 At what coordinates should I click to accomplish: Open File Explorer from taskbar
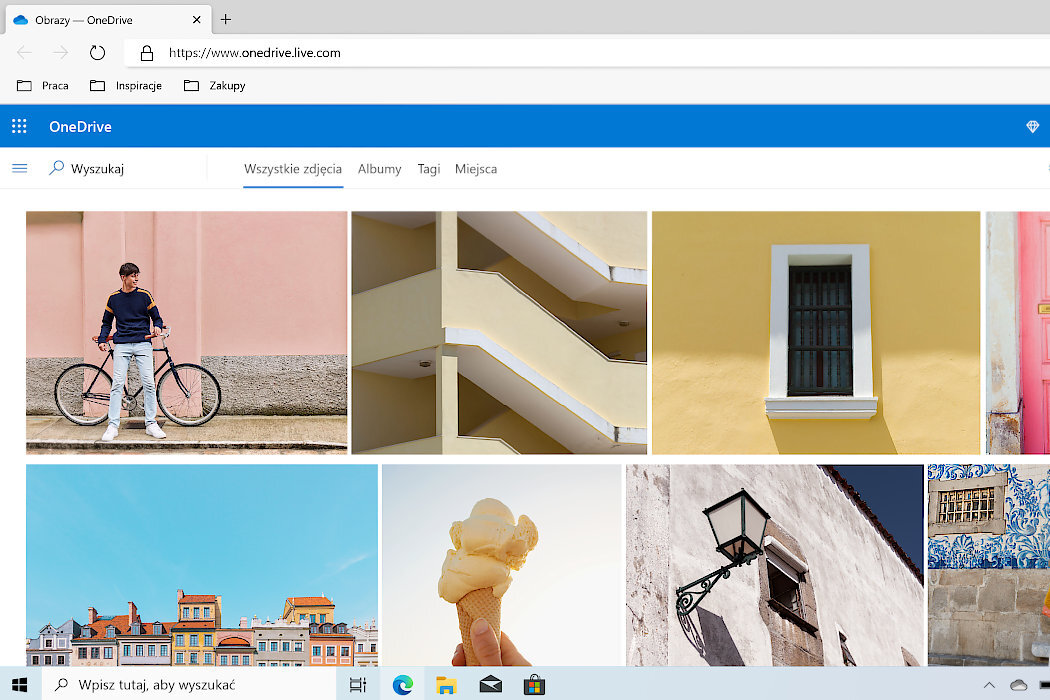pos(446,685)
